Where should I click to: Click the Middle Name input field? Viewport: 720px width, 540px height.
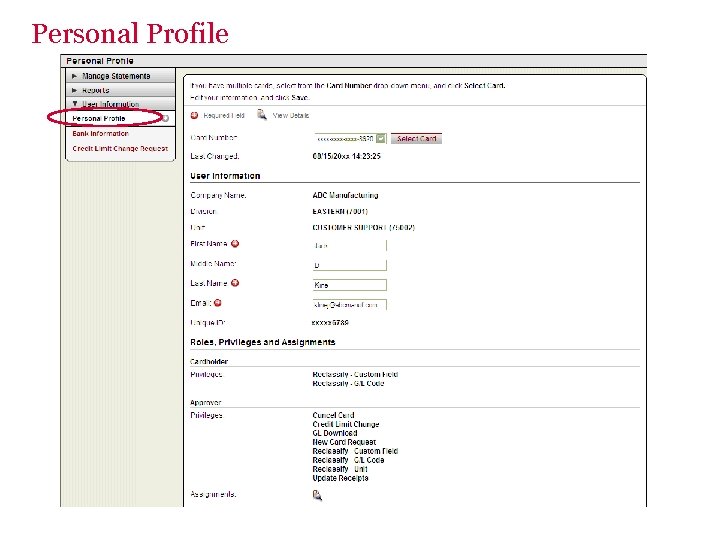349,265
